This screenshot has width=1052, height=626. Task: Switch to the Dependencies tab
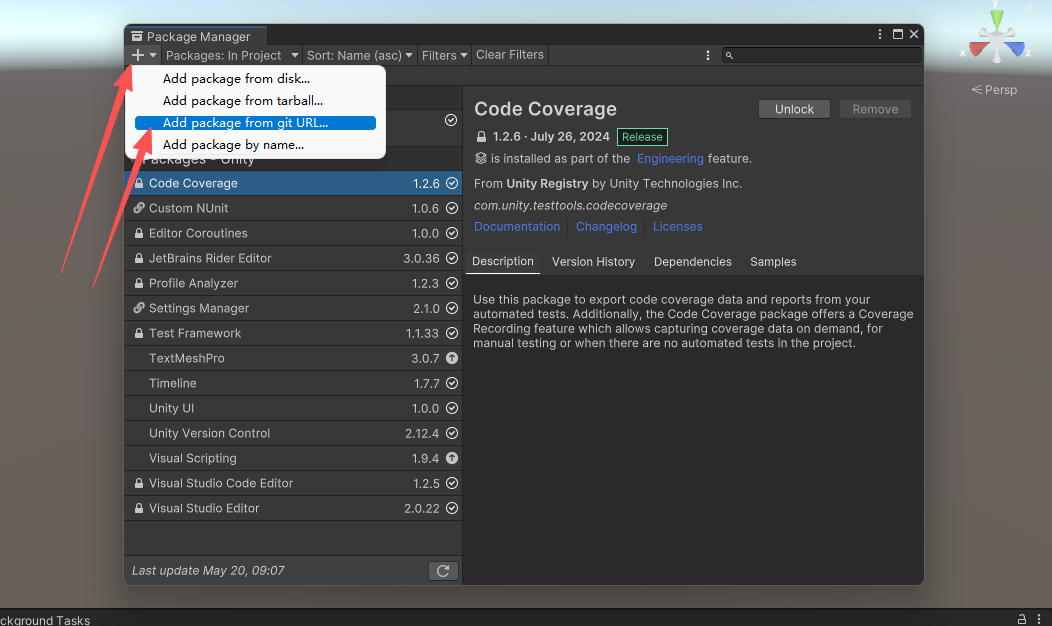point(692,262)
